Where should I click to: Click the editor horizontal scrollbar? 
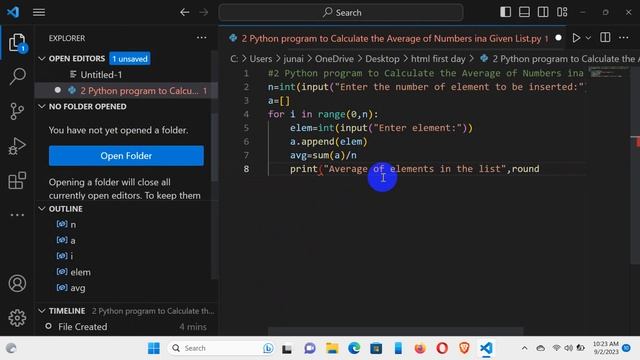click(x=395, y=330)
